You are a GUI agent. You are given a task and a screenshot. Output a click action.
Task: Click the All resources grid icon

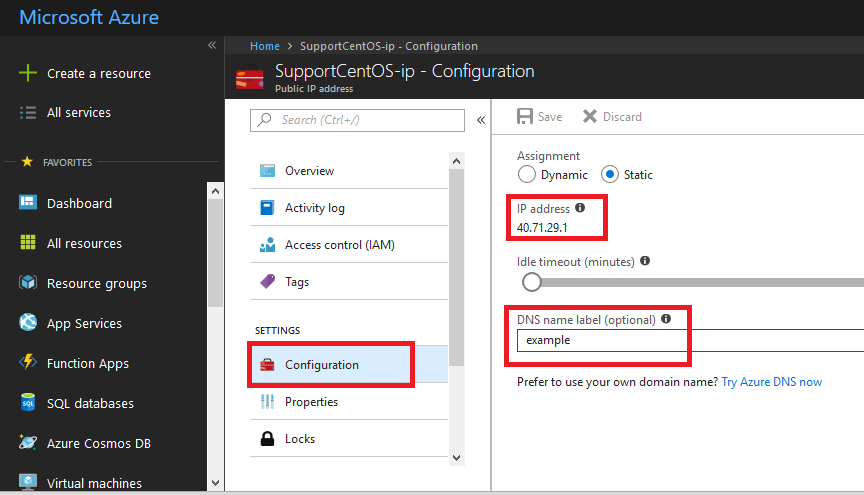pos(28,243)
